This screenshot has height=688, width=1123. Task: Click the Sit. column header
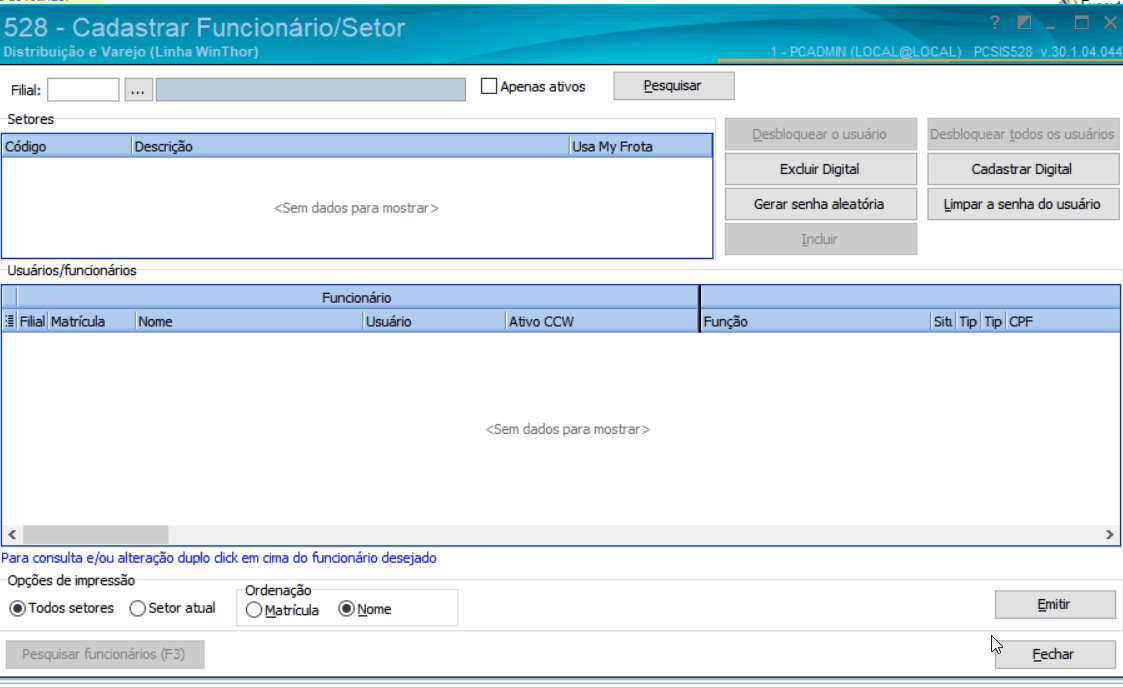[x=943, y=321]
